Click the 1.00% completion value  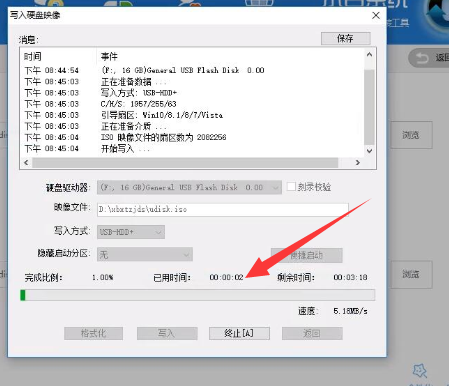(x=103, y=277)
